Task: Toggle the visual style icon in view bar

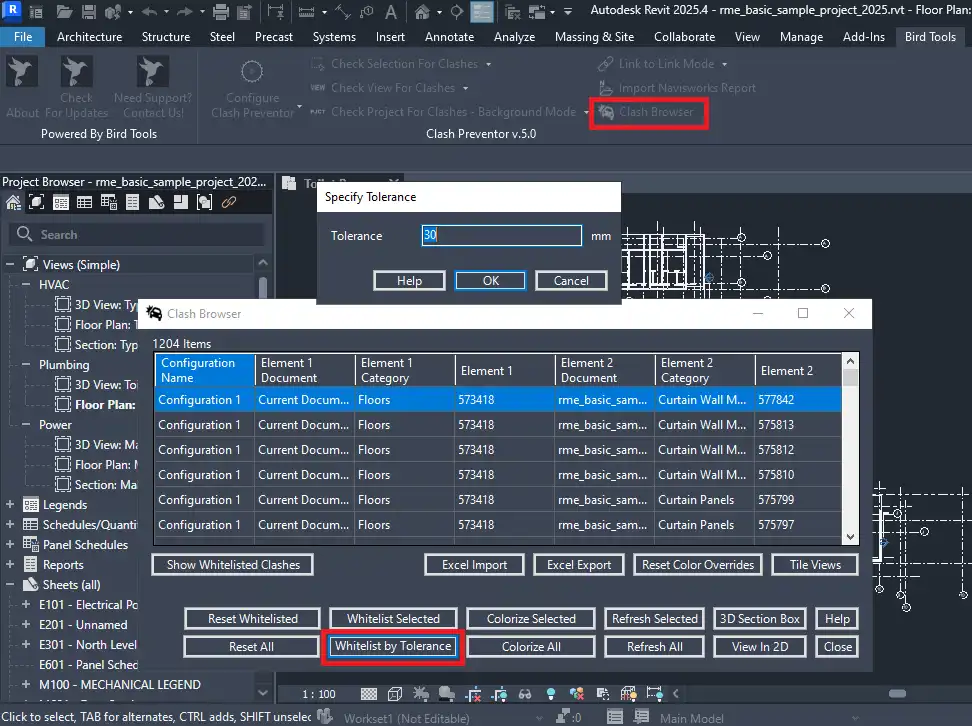Action: coord(394,693)
